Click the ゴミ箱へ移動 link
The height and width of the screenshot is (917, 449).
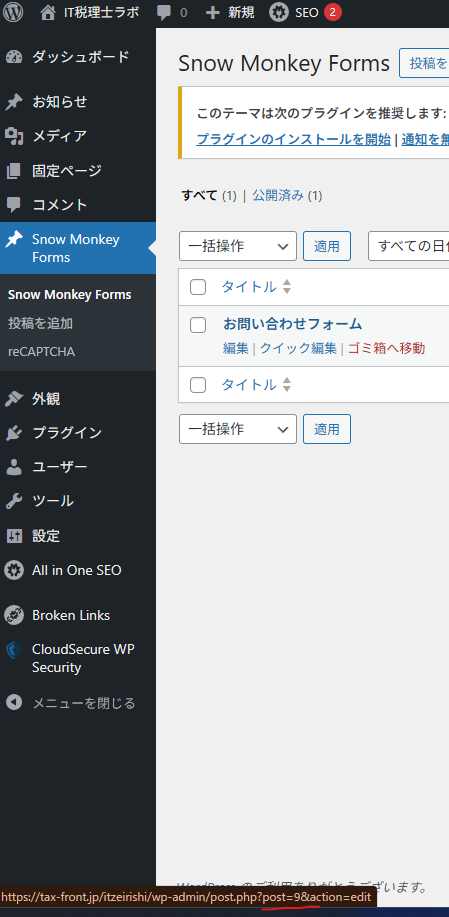386,349
